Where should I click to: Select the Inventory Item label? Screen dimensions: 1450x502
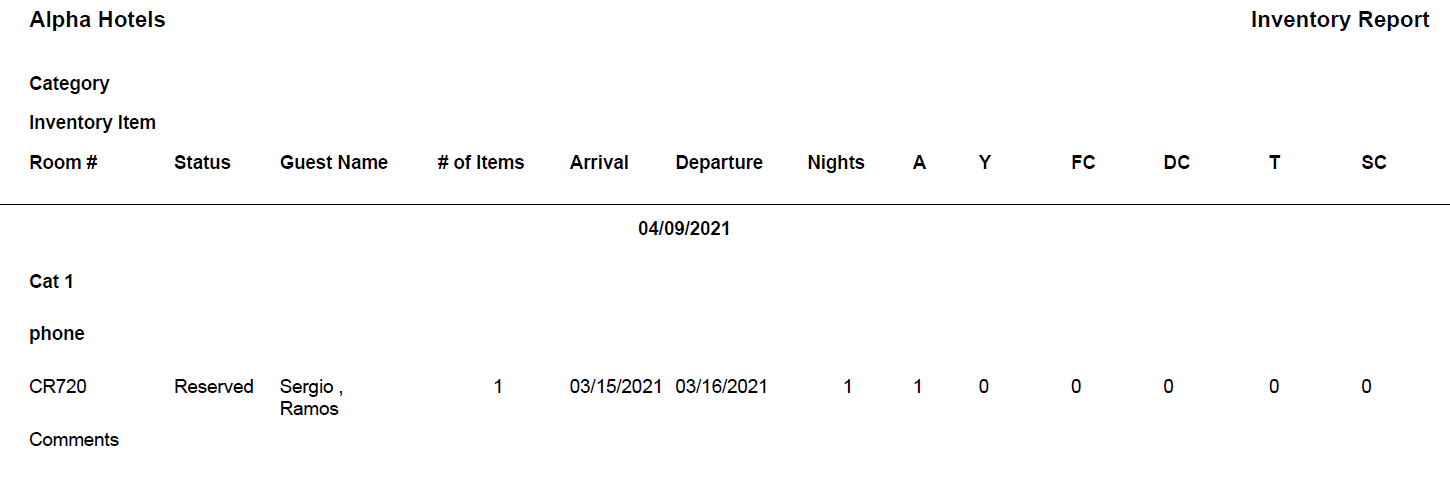pos(92,123)
